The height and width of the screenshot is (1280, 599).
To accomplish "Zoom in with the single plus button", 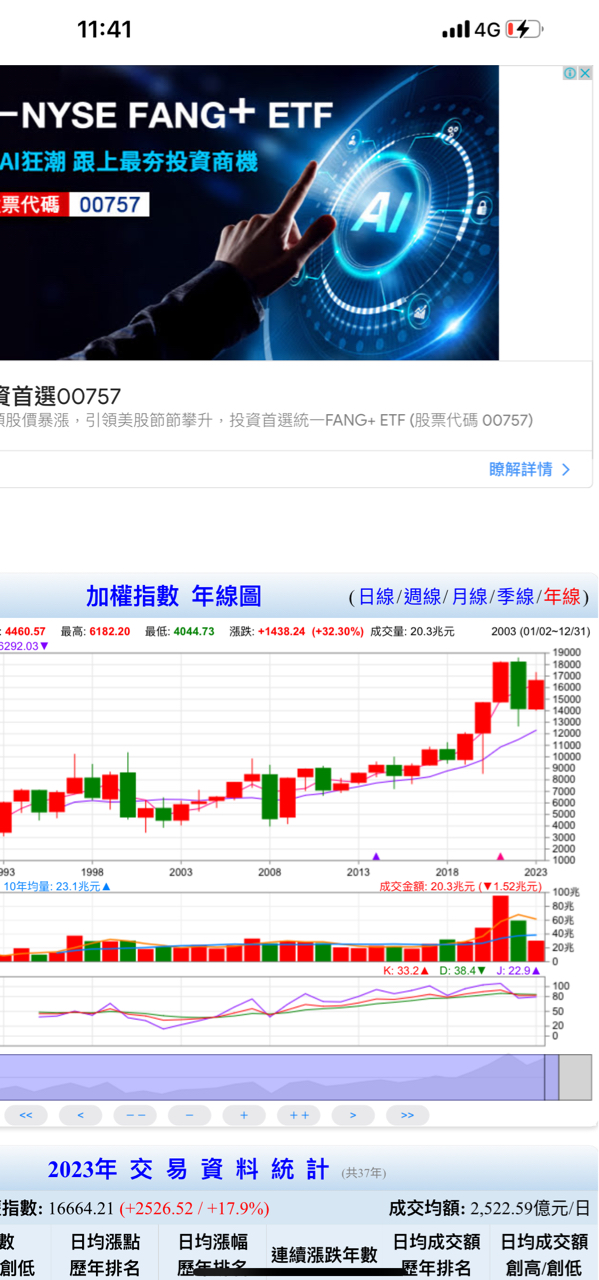I will (244, 1114).
